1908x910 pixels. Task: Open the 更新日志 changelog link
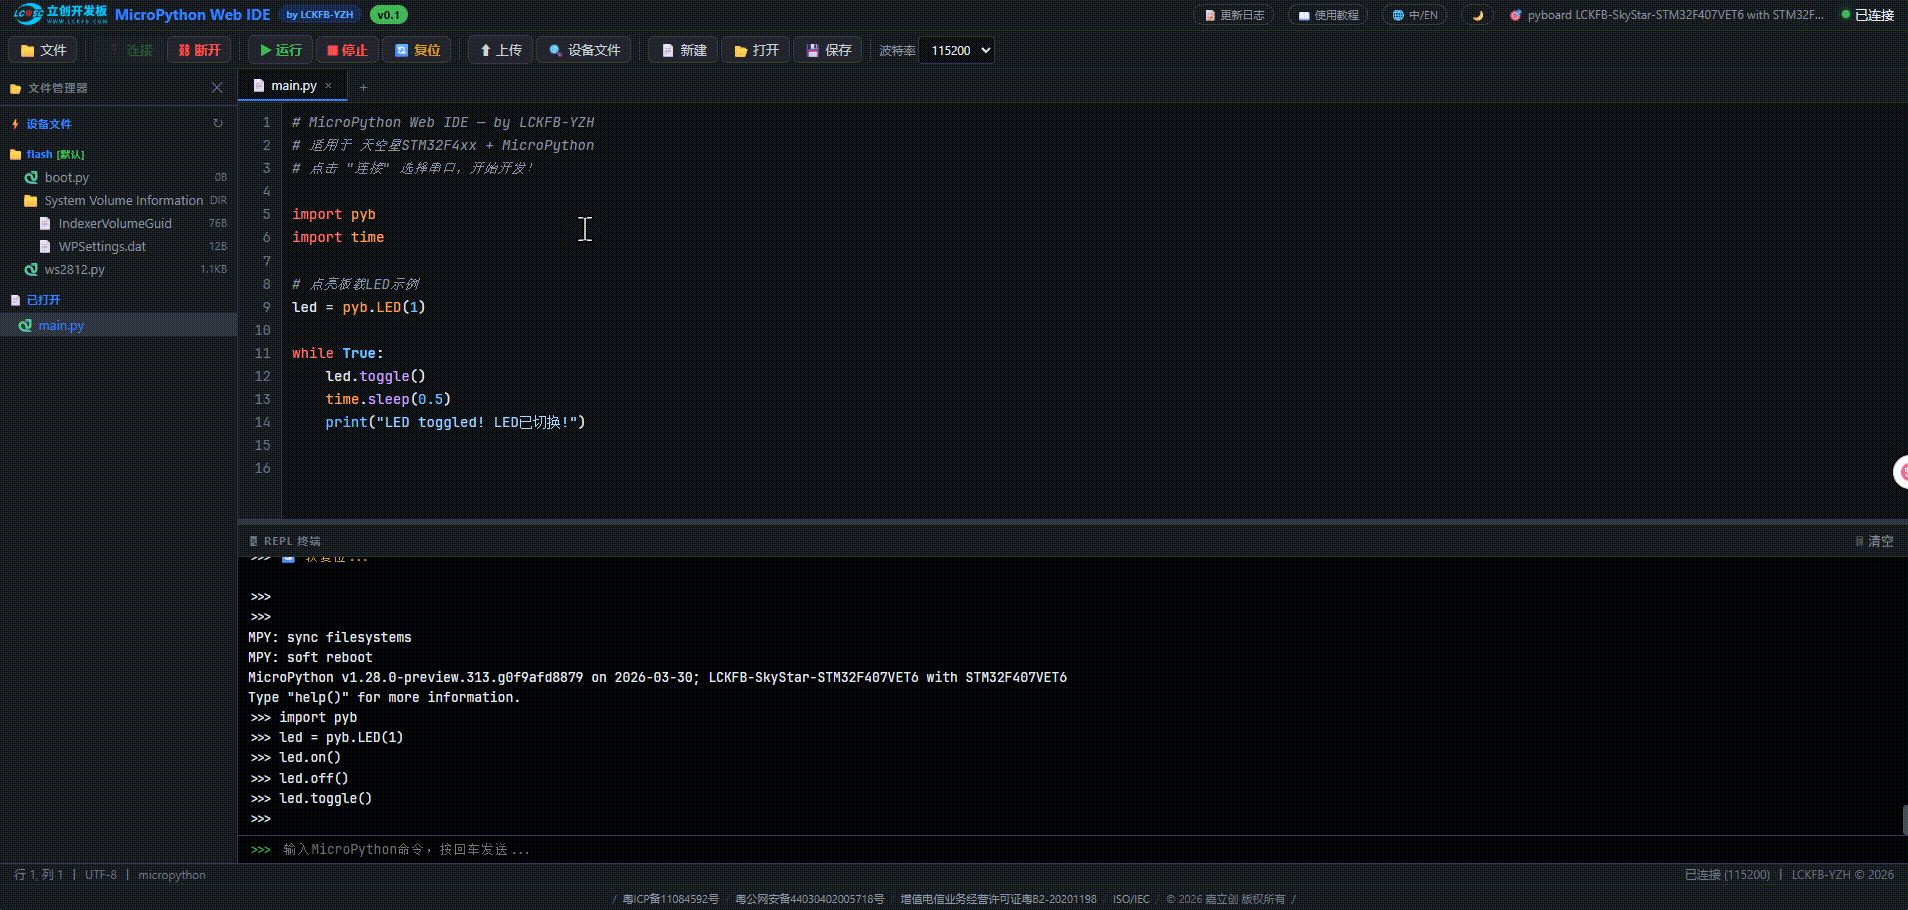1234,15
